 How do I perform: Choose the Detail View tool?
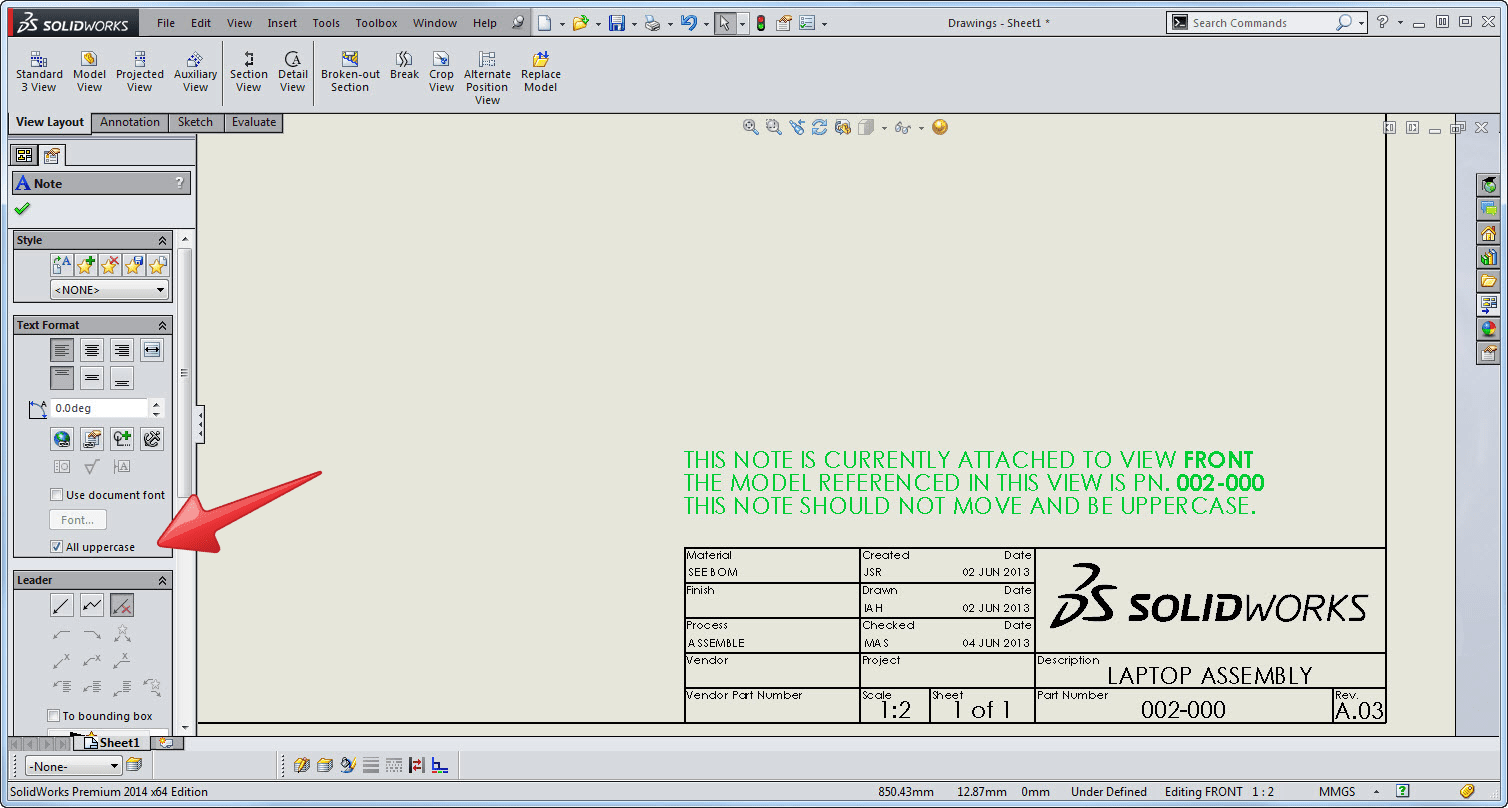pos(292,72)
